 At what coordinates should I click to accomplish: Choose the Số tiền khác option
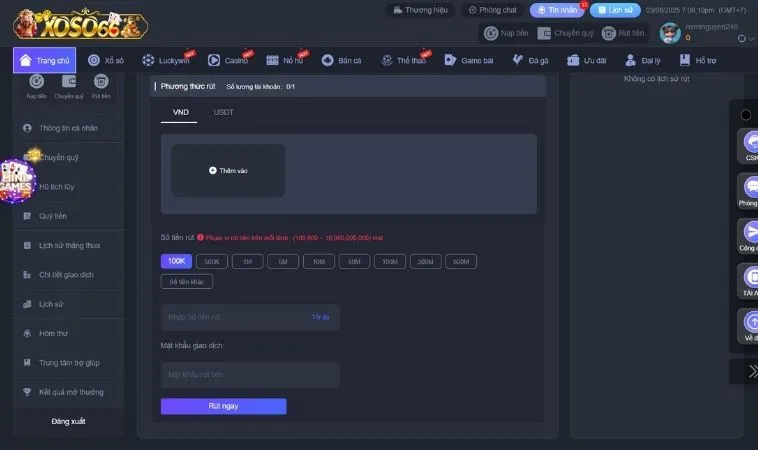tap(187, 282)
